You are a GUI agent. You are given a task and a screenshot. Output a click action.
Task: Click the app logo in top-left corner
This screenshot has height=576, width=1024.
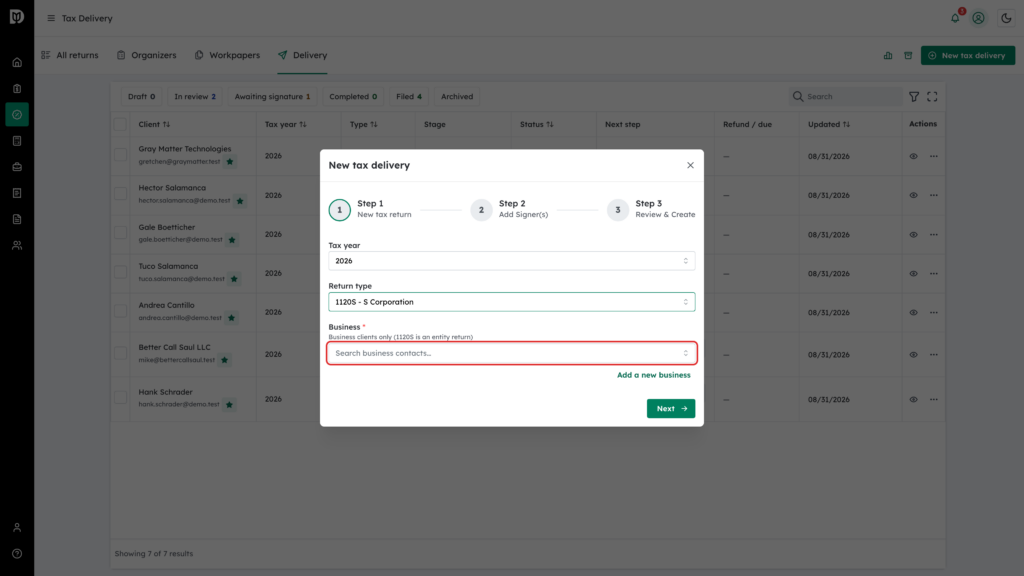17,16
